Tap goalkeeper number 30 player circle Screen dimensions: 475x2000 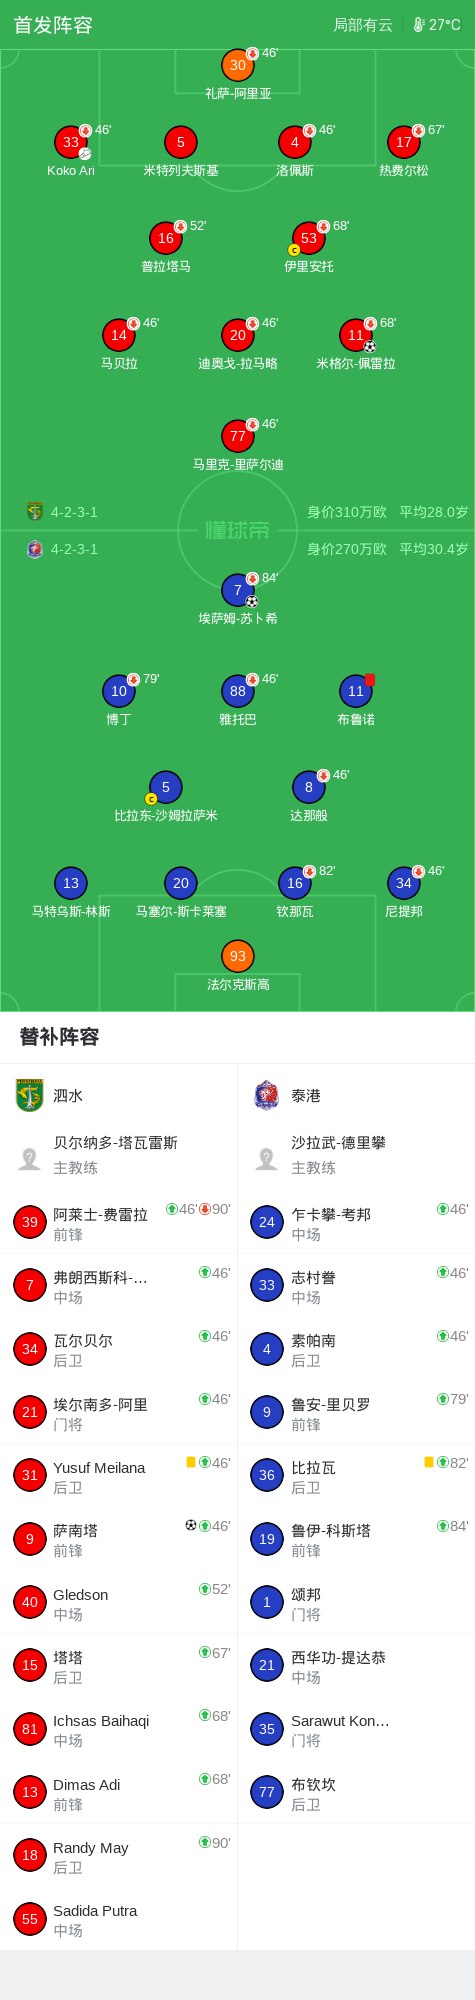(238, 65)
